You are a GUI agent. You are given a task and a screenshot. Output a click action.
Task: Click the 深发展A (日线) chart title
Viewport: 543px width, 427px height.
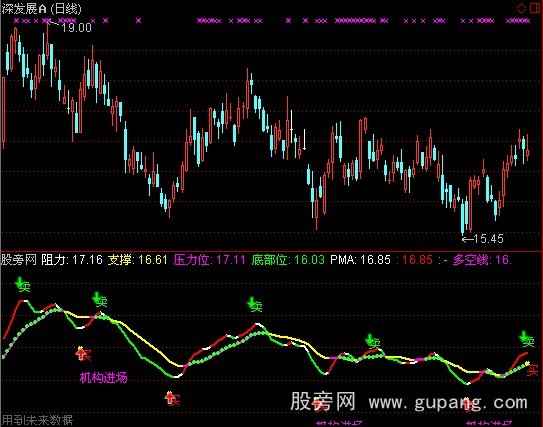(41, 8)
